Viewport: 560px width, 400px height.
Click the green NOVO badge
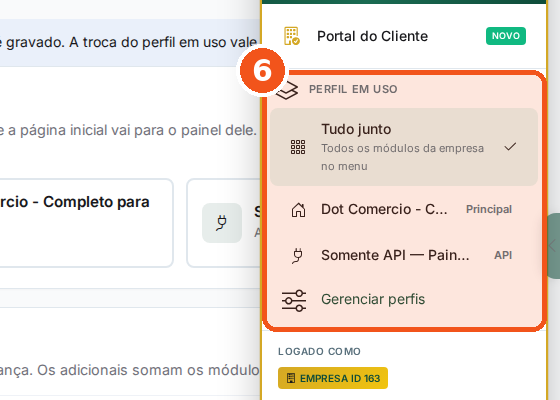(505, 36)
